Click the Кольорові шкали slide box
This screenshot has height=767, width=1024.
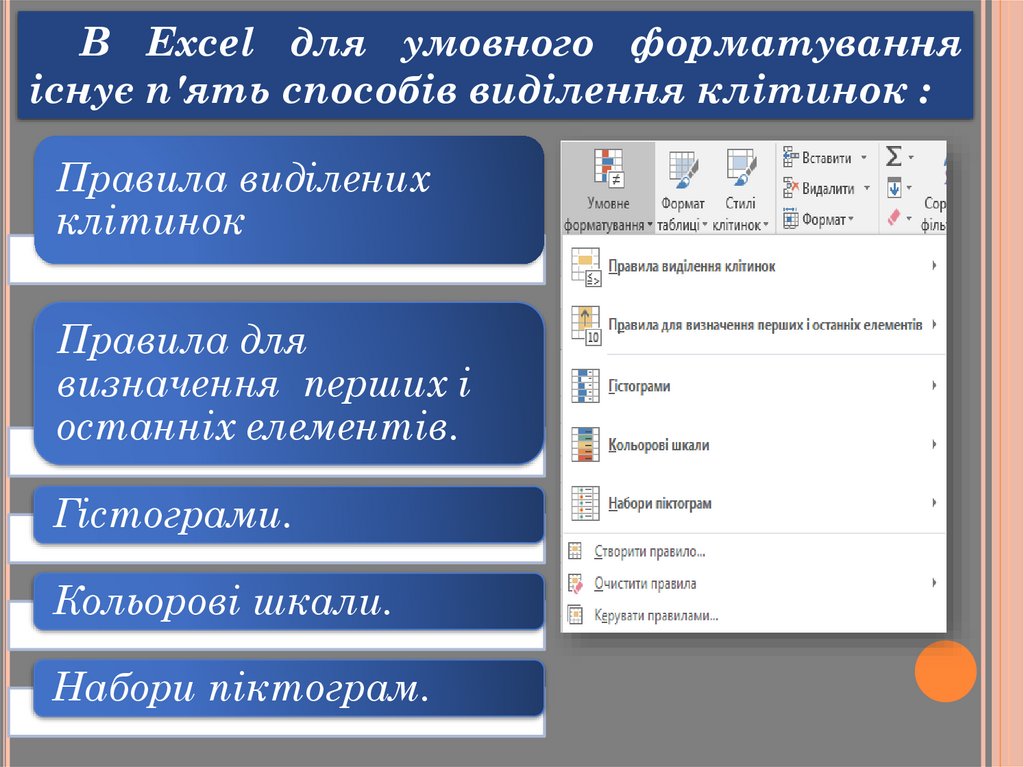289,601
